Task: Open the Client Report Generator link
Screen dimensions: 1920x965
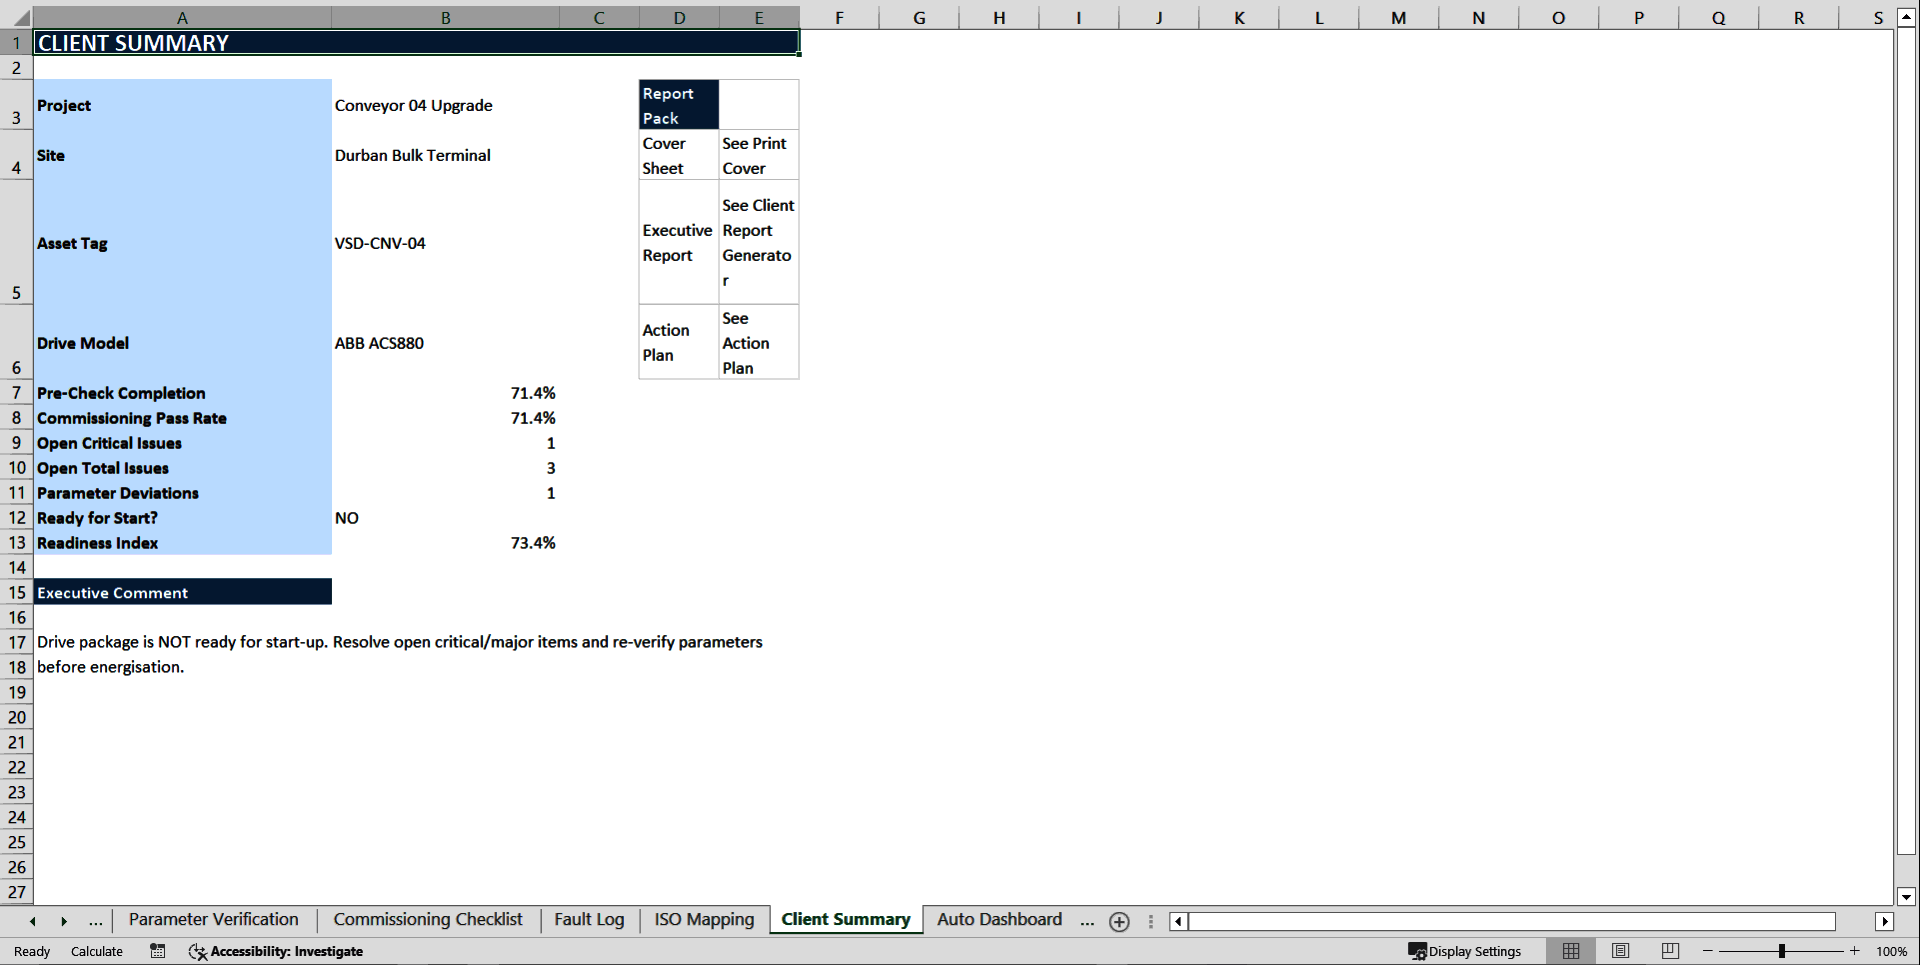Action: click(x=757, y=242)
